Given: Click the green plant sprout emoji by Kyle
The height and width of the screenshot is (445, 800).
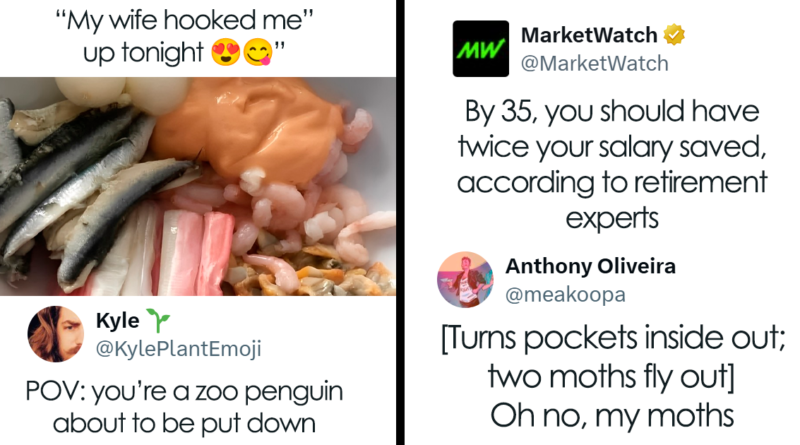Looking at the screenshot, I should [x=158, y=320].
